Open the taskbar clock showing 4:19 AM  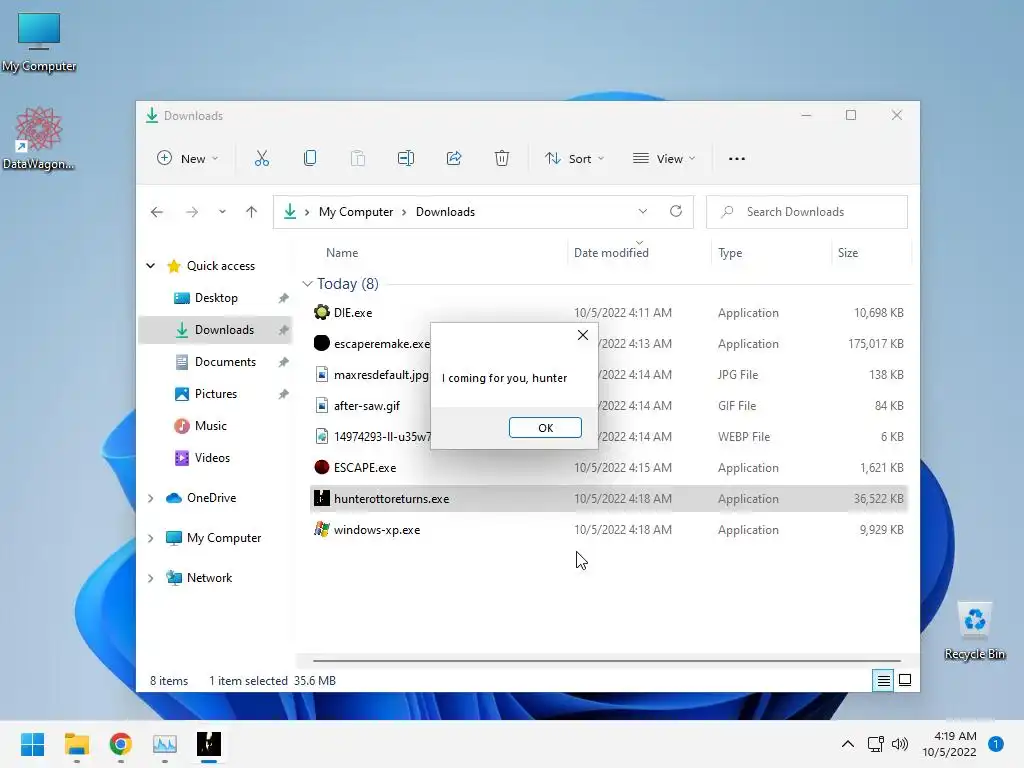(950, 744)
